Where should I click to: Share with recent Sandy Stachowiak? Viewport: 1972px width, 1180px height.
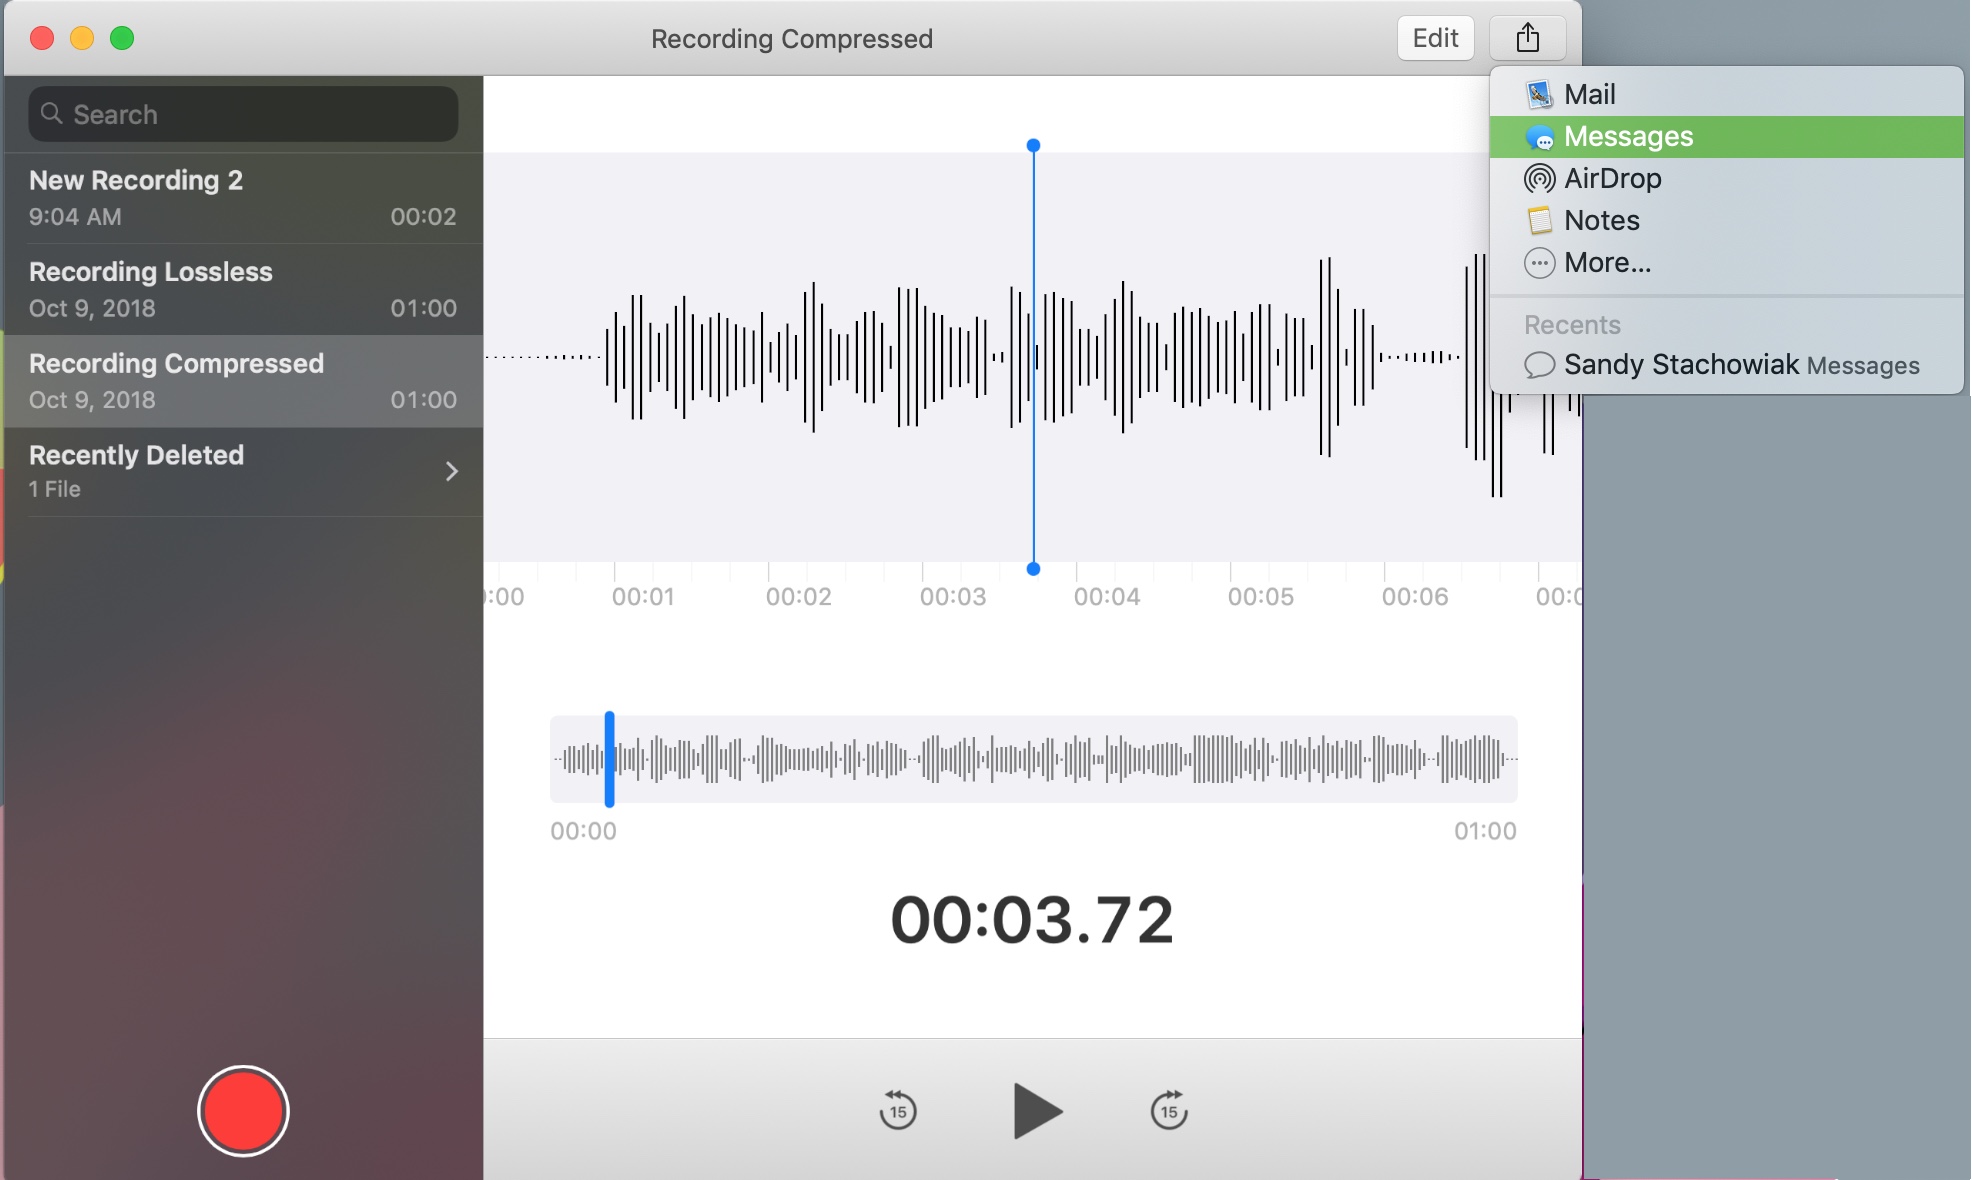[1726, 365]
